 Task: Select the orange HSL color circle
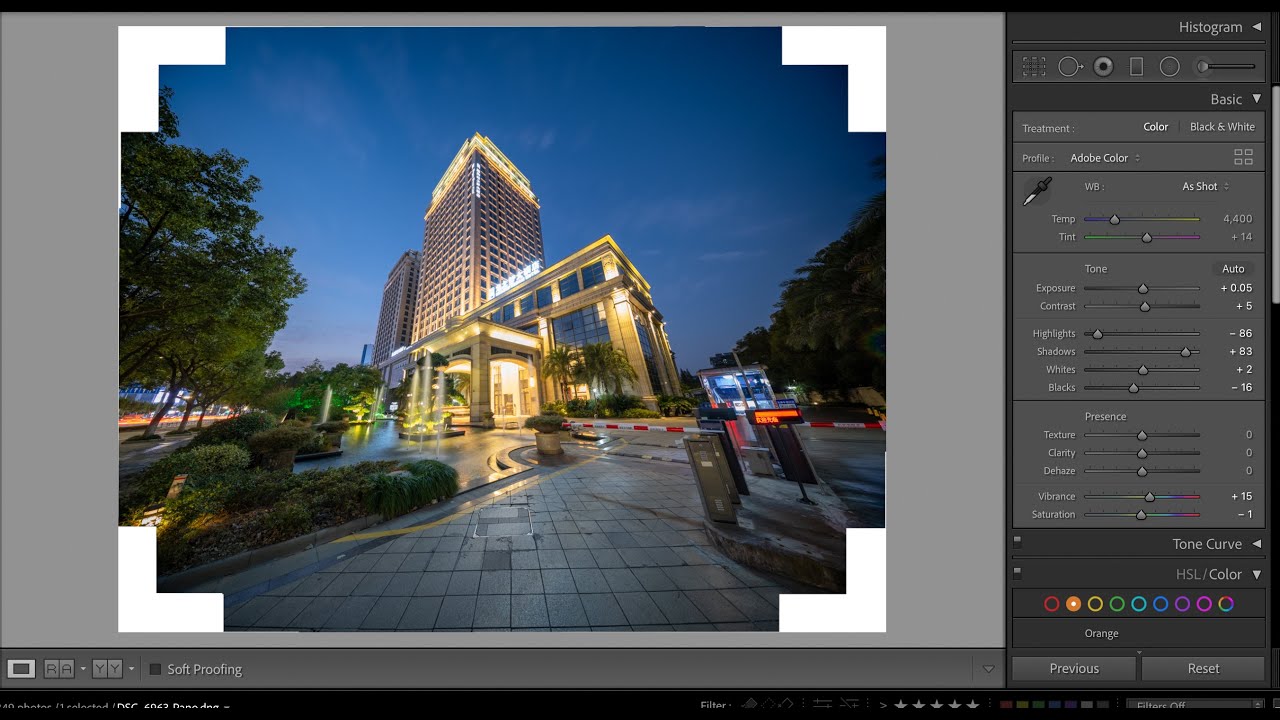[1073, 604]
